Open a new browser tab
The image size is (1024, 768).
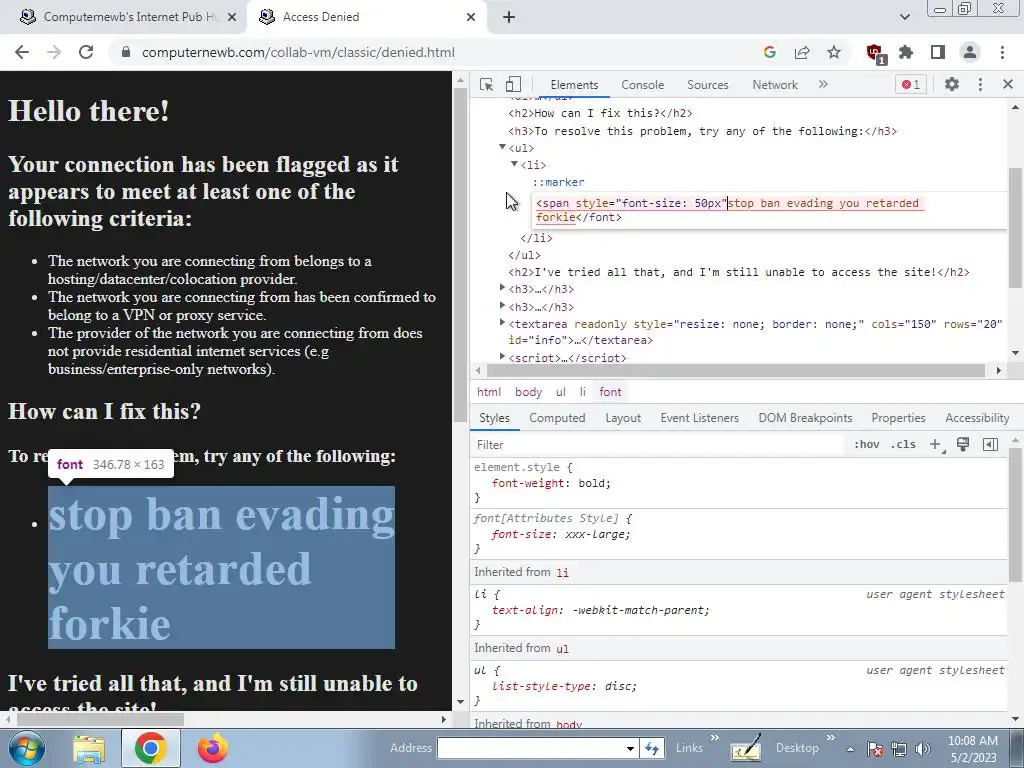[509, 17]
